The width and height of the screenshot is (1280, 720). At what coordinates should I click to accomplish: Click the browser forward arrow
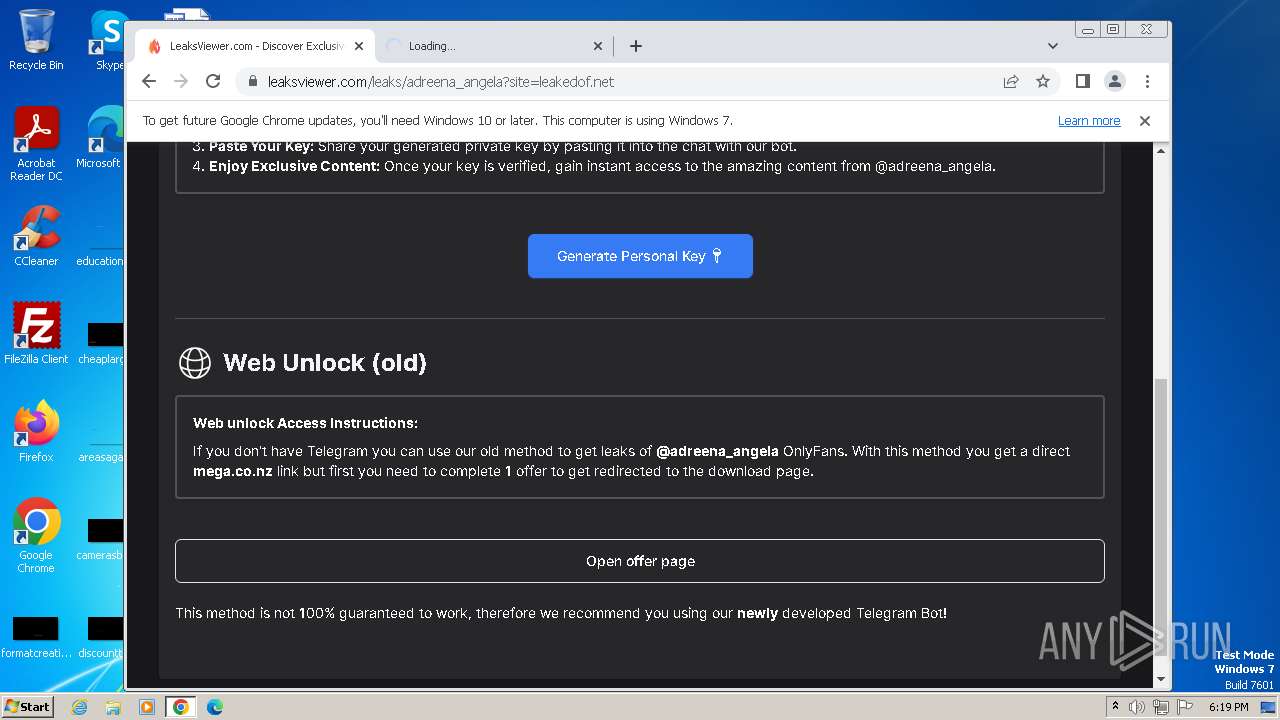181,81
